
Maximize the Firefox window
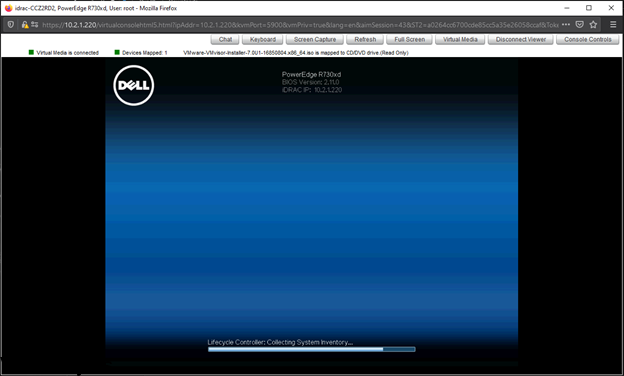[589, 8]
